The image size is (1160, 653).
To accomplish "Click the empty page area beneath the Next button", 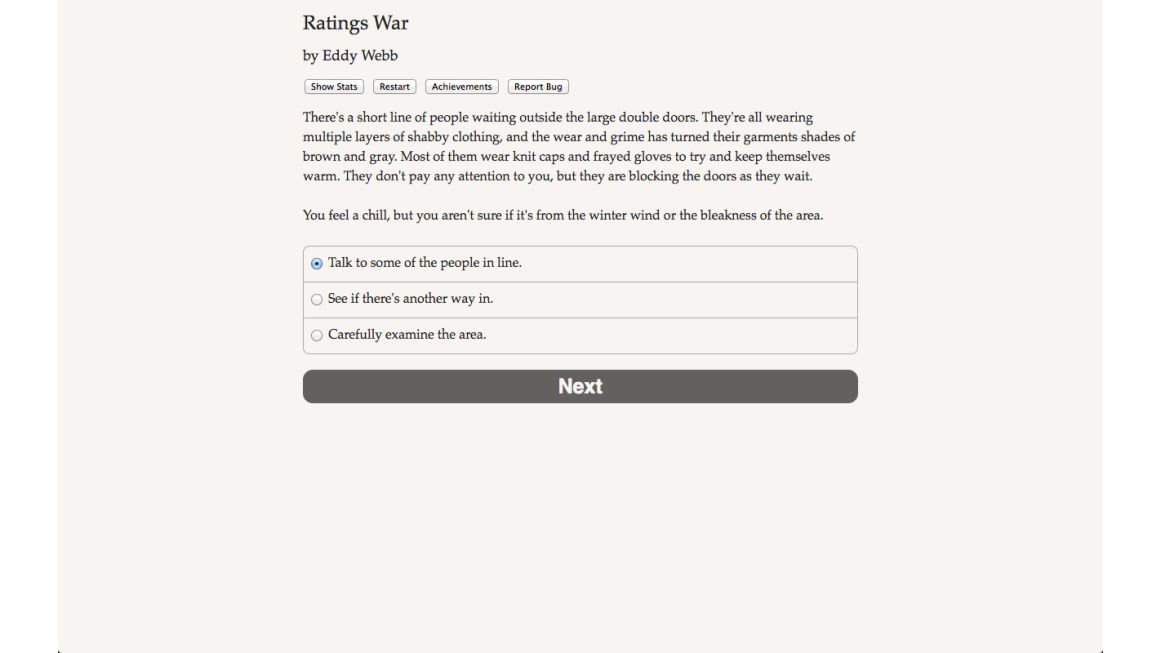I will pos(580,518).
